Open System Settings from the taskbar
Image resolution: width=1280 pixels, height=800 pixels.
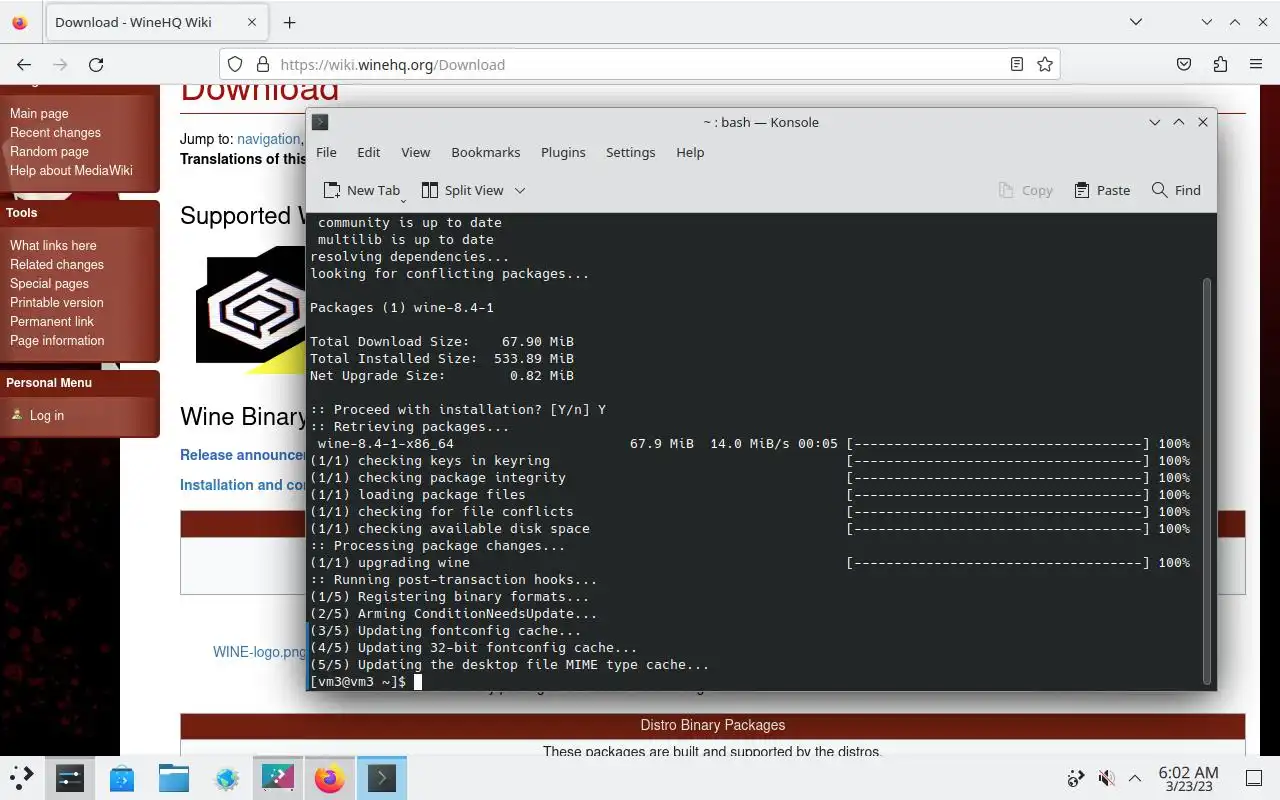pos(70,778)
